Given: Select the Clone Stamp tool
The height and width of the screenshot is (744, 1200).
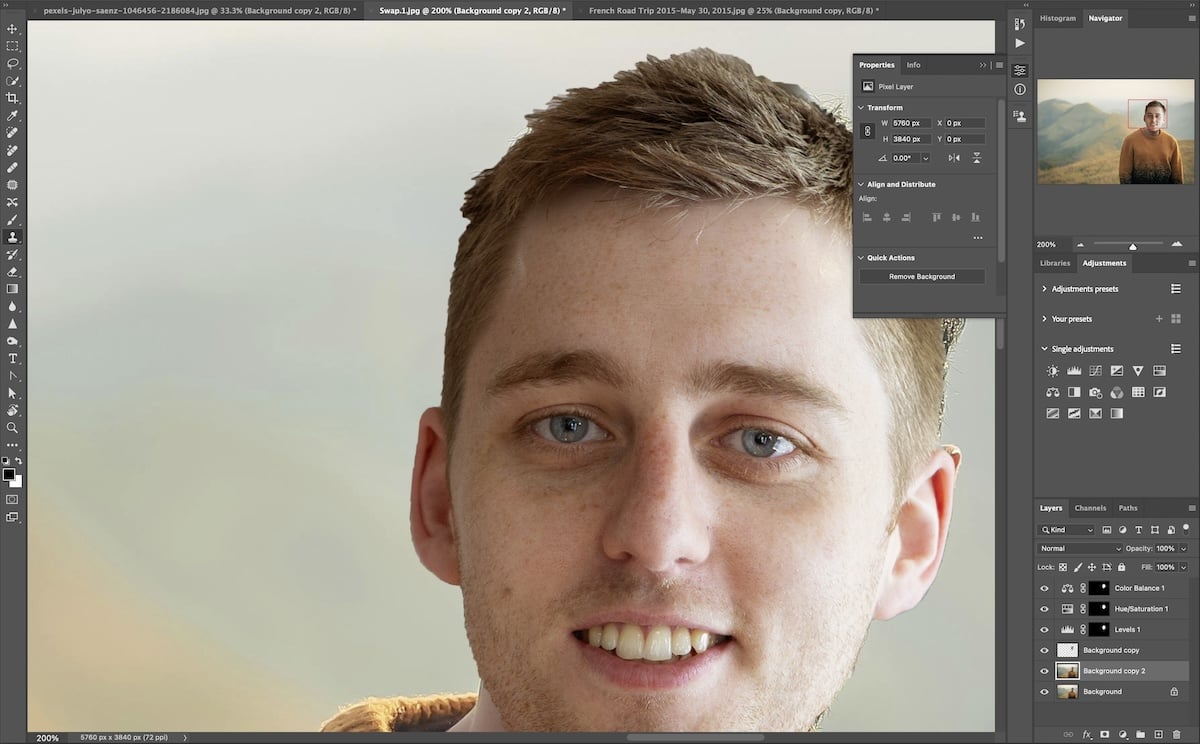Looking at the screenshot, I should [x=13, y=236].
